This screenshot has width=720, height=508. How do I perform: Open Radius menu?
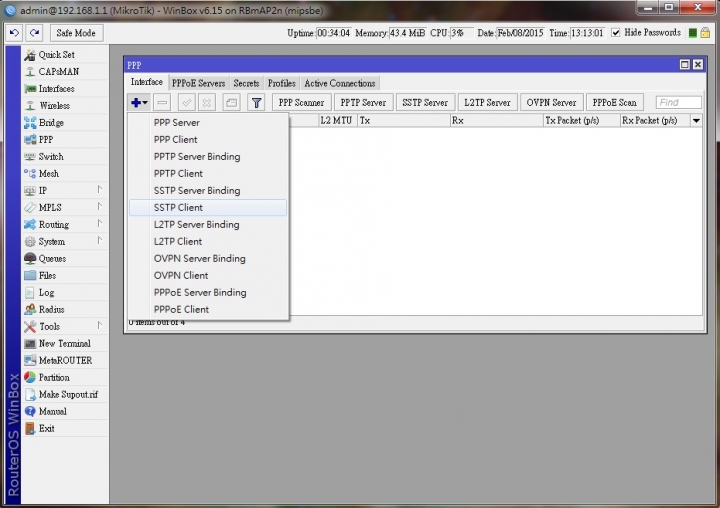point(64,310)
